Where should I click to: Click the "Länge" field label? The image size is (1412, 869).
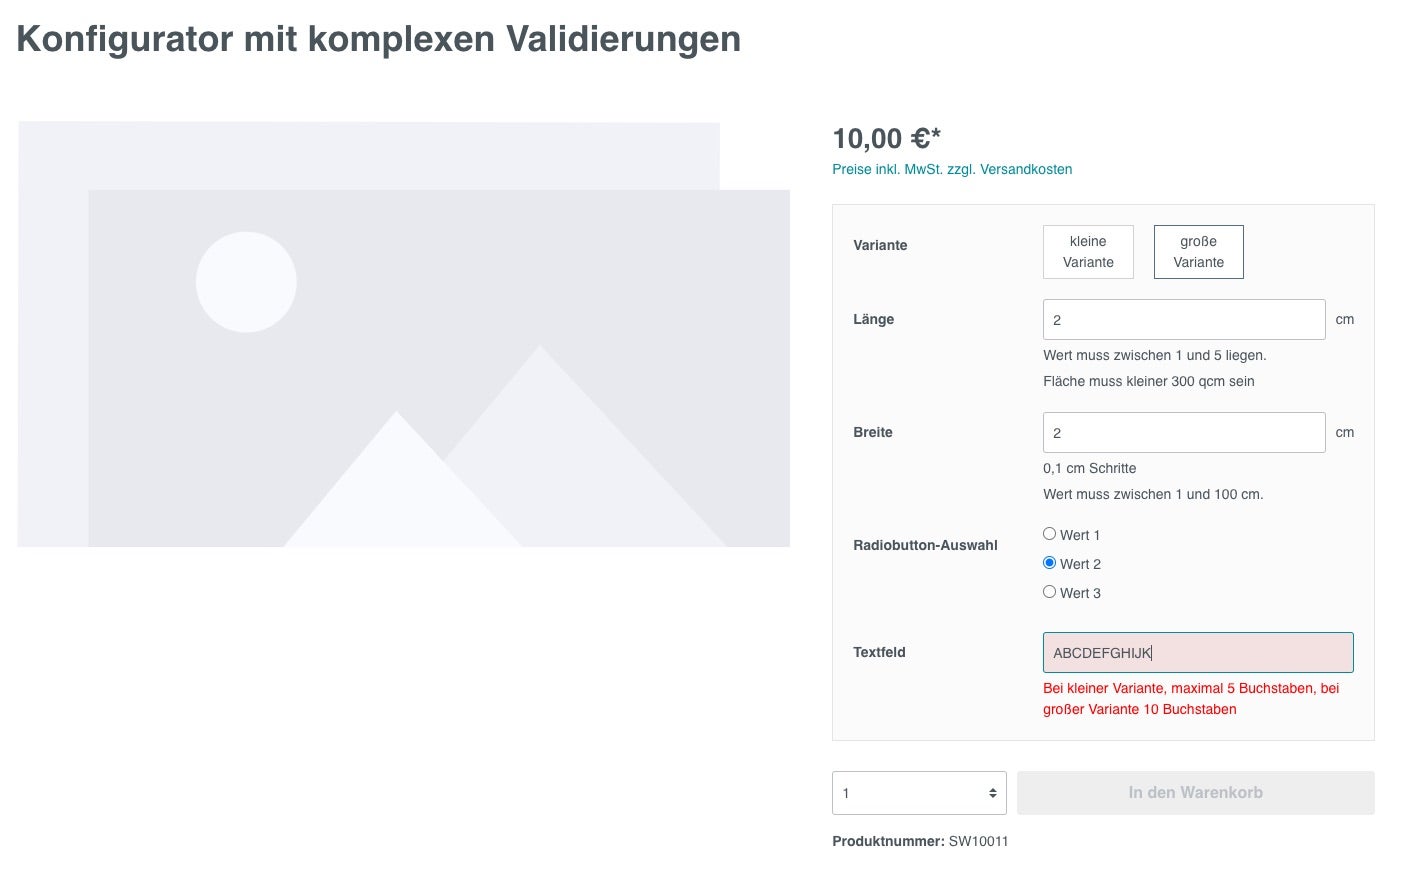(x=874, y=319)
